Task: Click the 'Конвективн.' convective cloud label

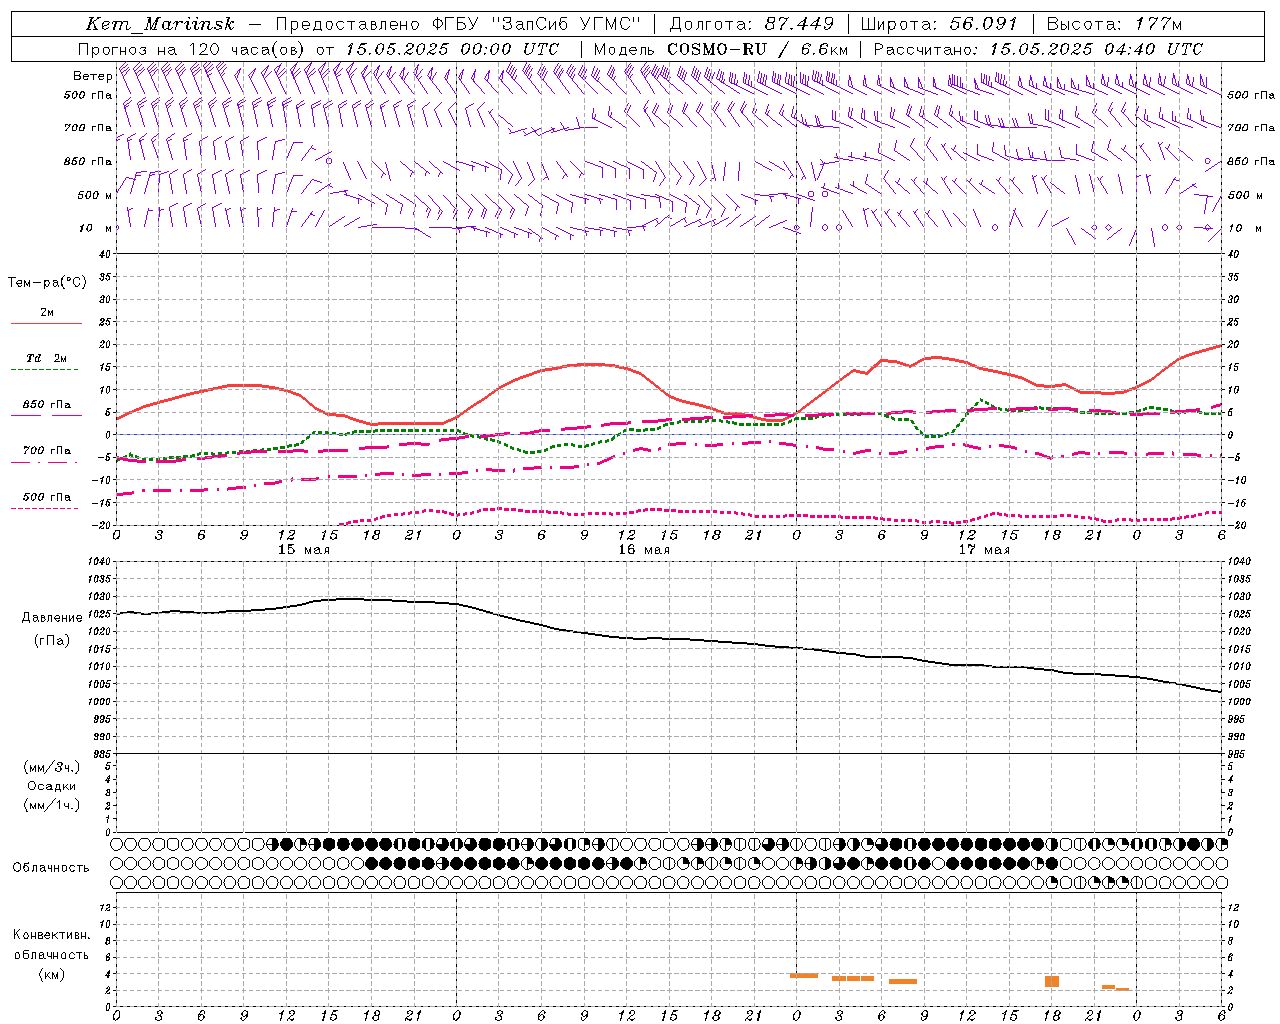Action: click(x=52, y=935)
